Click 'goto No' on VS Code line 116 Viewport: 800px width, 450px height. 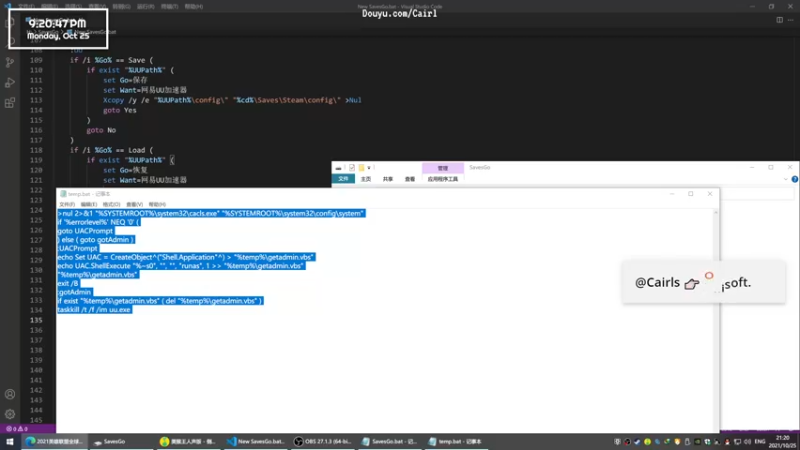tap(101, 130)
